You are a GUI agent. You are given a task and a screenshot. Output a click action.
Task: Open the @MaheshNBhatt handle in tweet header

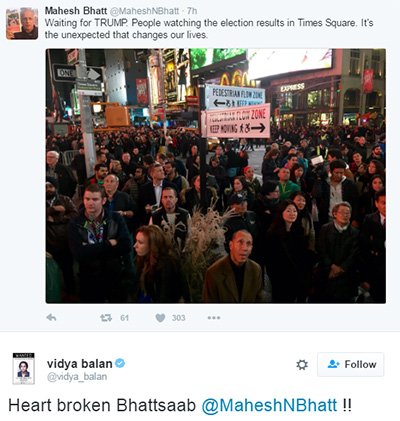point(144,11)
